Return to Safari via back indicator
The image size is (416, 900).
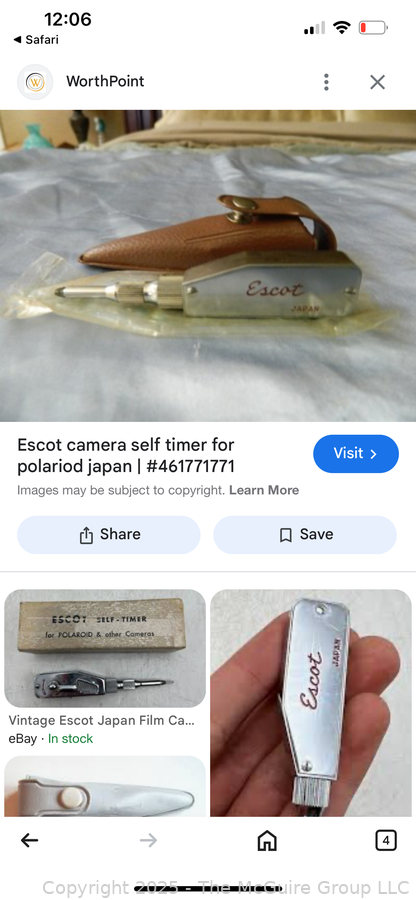[x=36, y=40]
